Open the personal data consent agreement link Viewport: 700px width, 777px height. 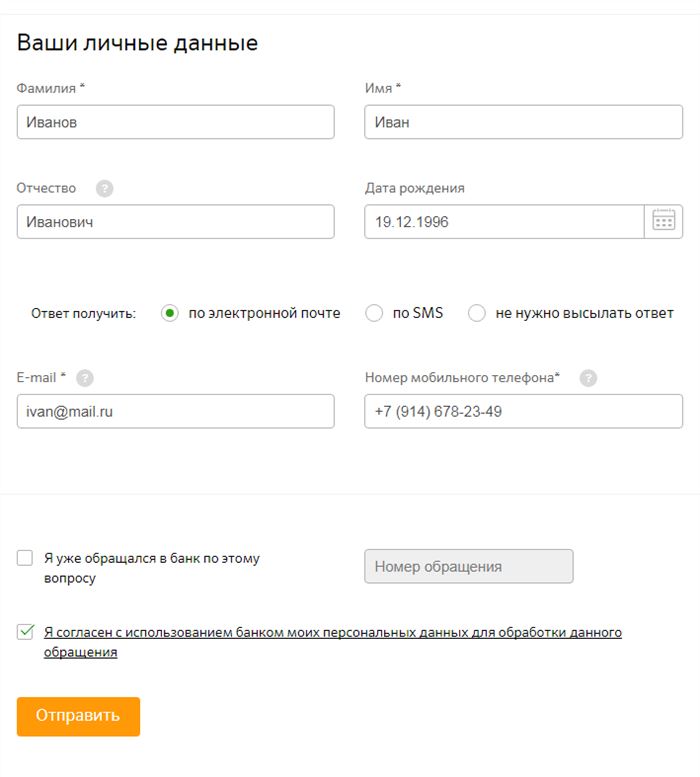click(332, 642)
